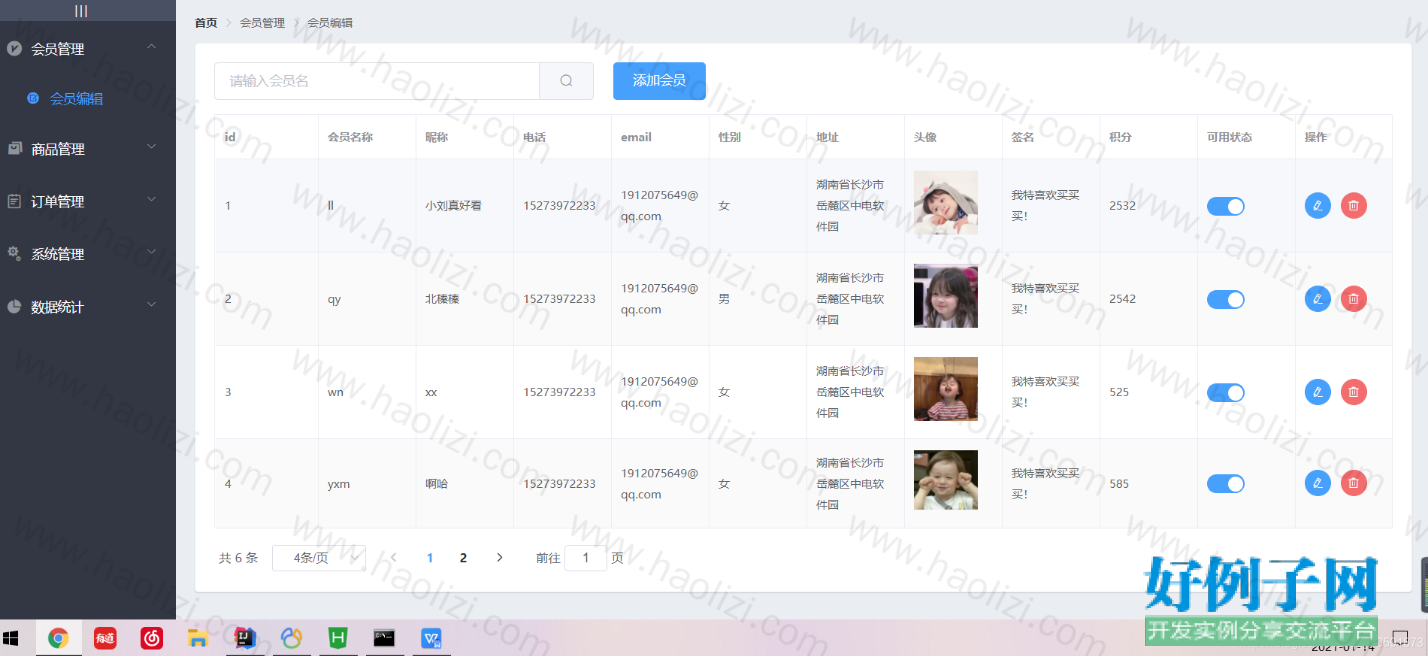Viewport: 1428px width, 656px height.
Task: Click the 共 6 条 total count
Action: click(238, 558)
